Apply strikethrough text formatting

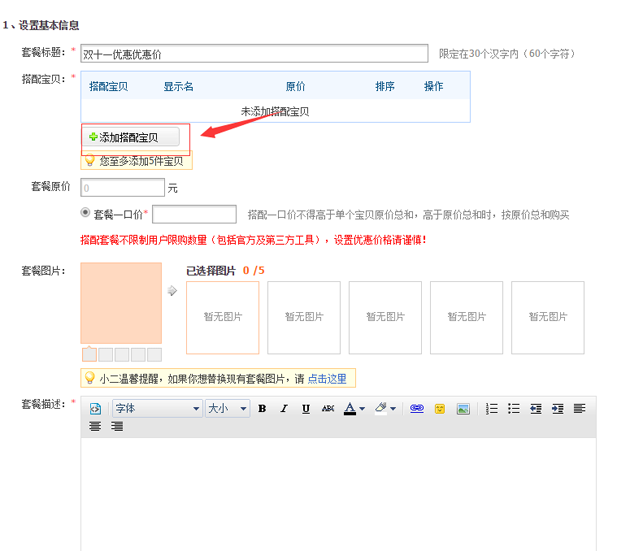pyautogui.click(x=327, y=409)
